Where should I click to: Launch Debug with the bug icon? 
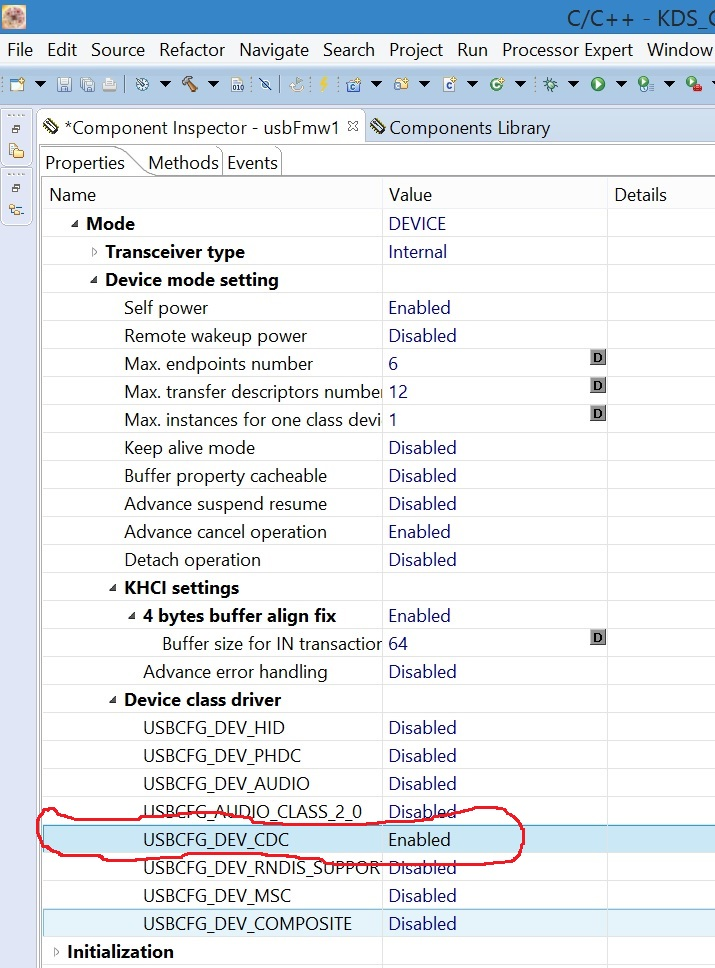pos(550,84)
